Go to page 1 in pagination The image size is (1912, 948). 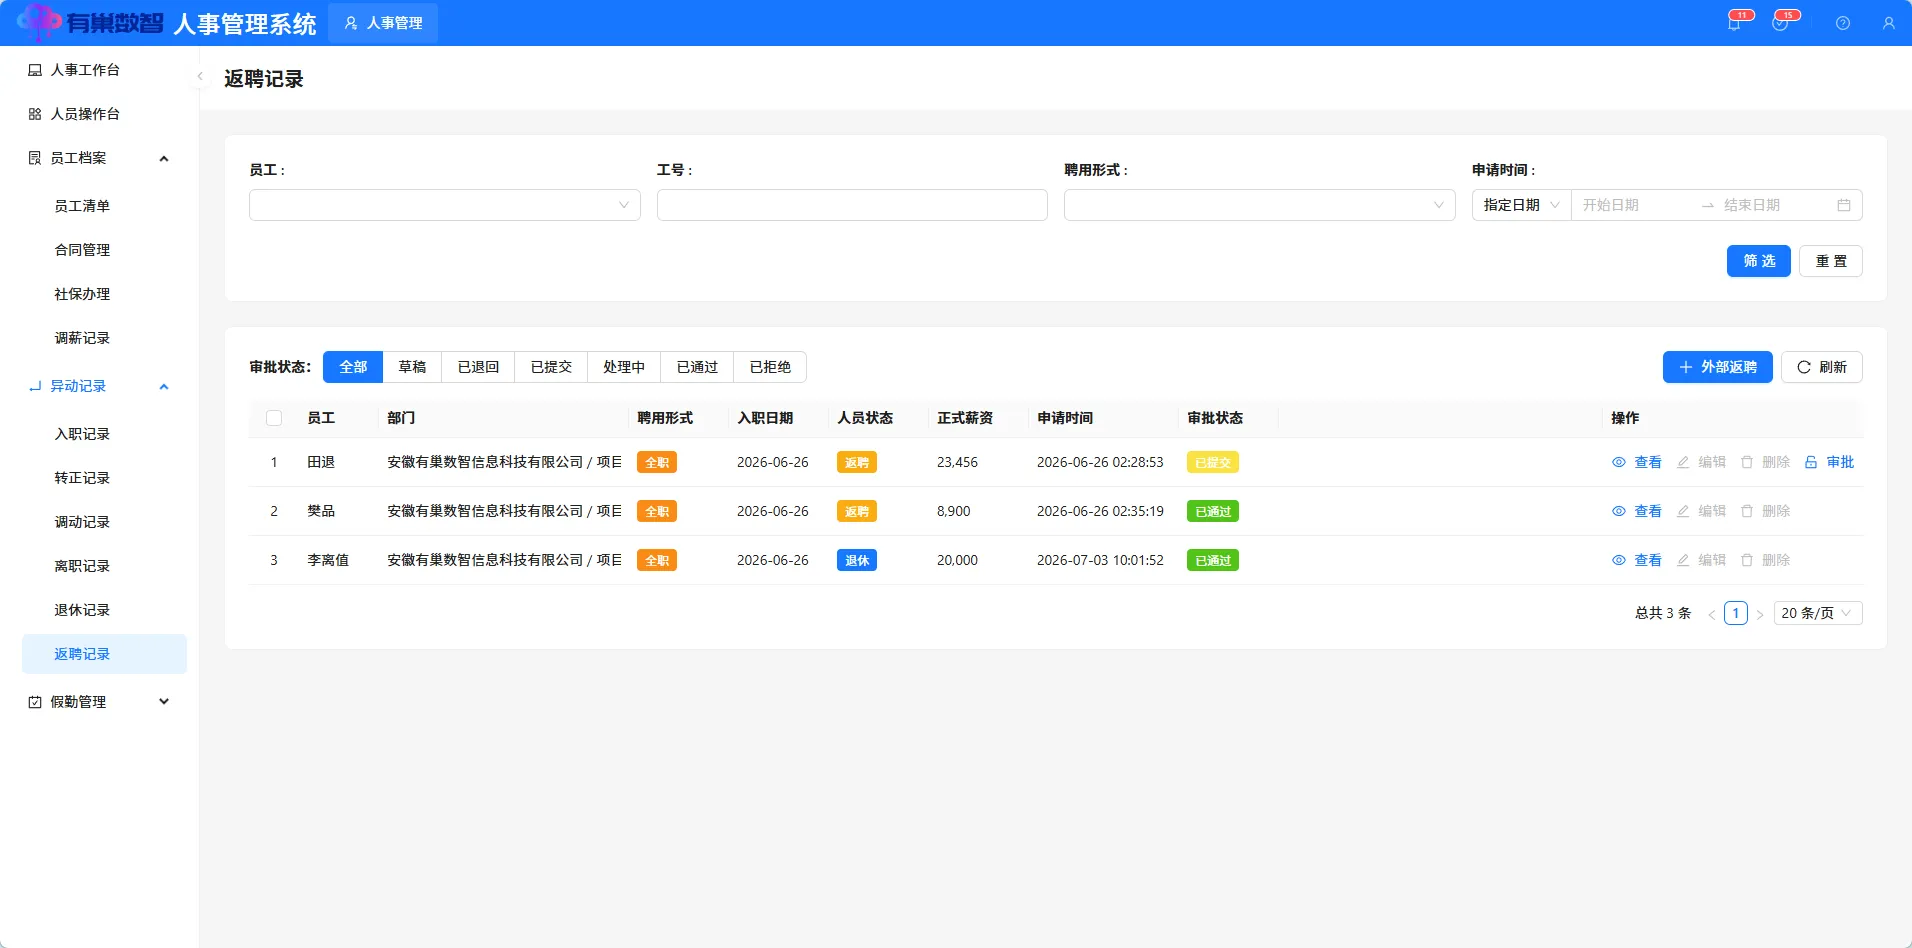[x=1736, y=613]
